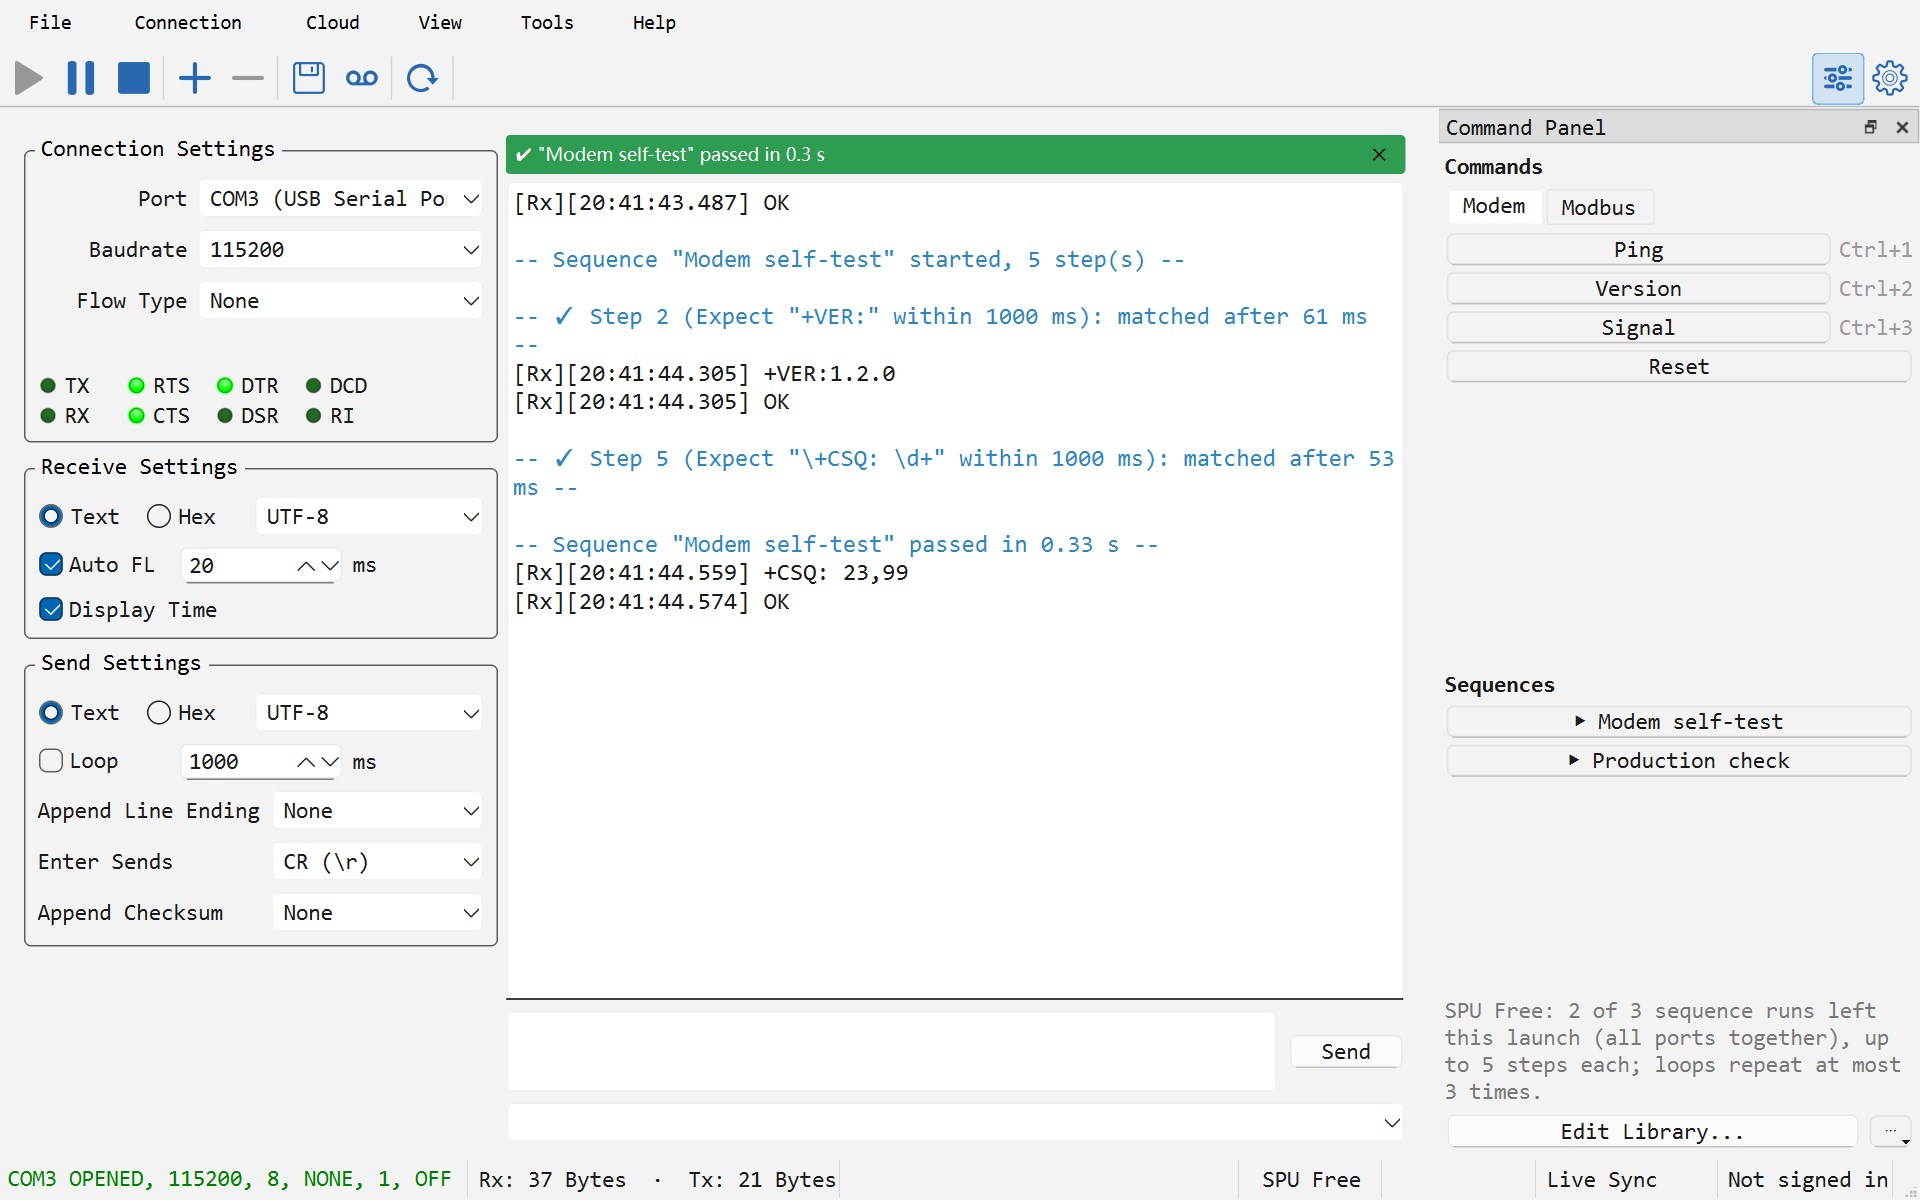
Task: Add a new connection with the plus icon
Action: point(195,78)
